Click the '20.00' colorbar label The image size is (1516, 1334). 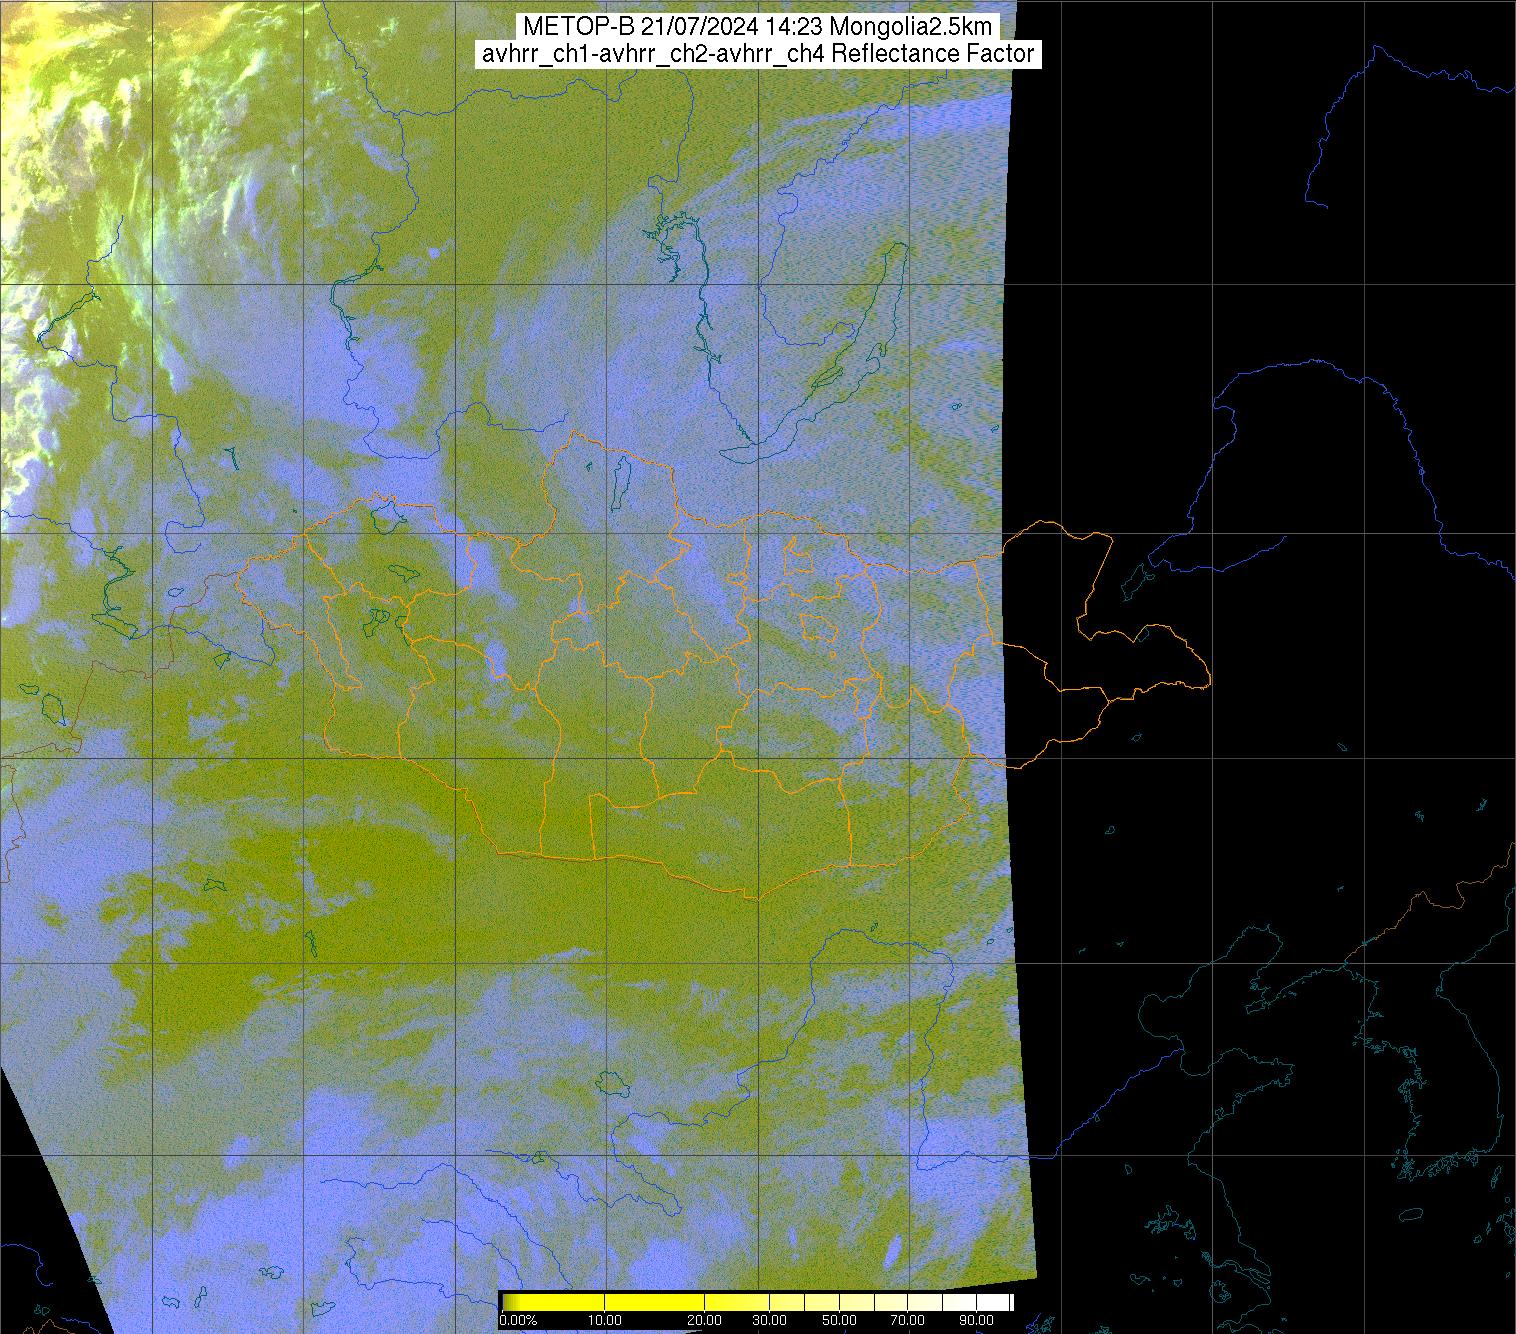coord(704,1320)
